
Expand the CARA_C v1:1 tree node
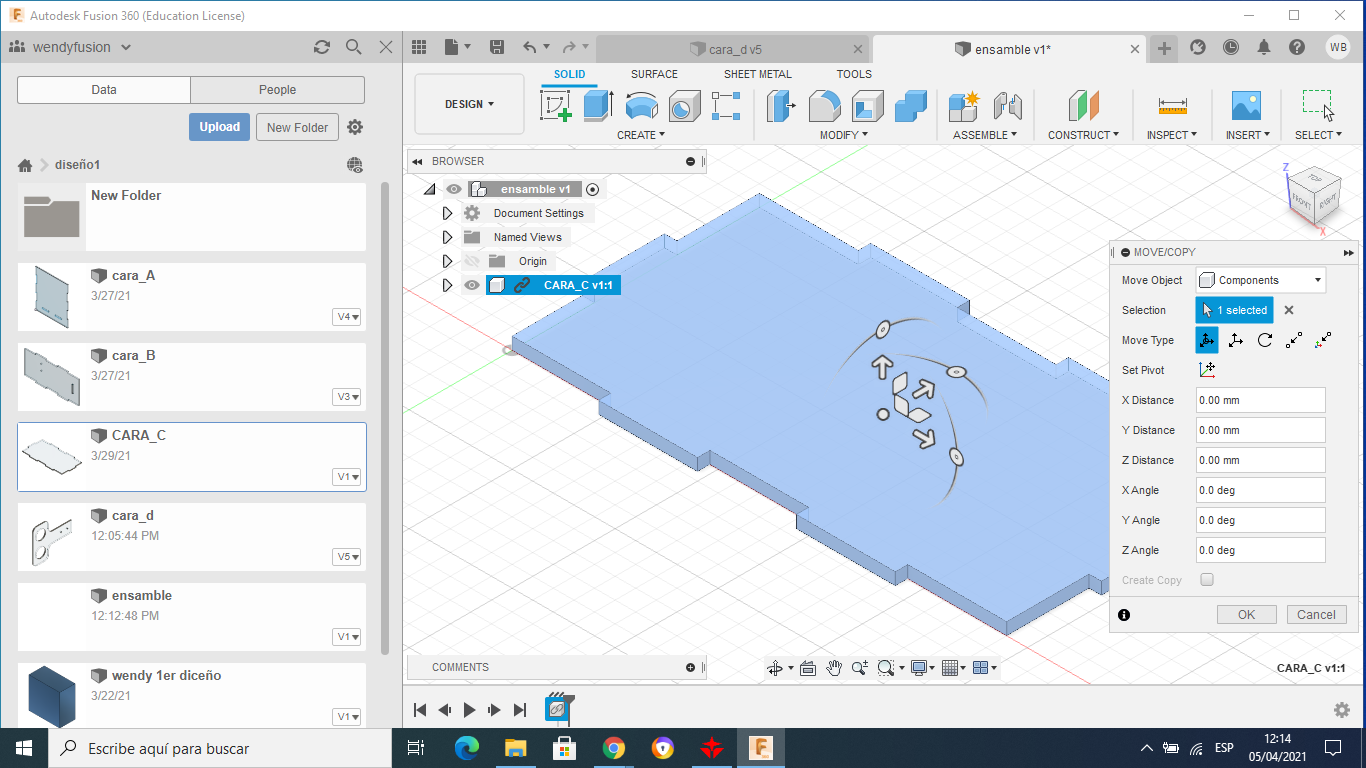[x=447, y=285]
